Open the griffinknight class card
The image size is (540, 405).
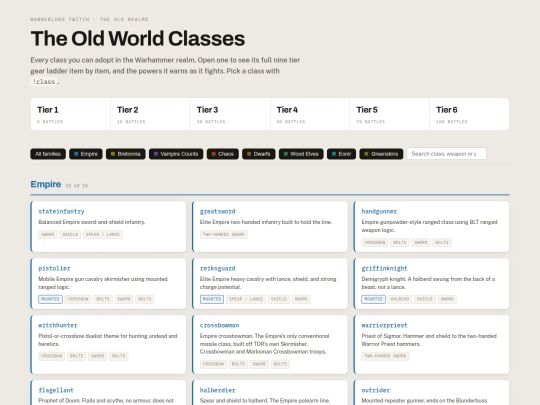(x=431, y=283)
